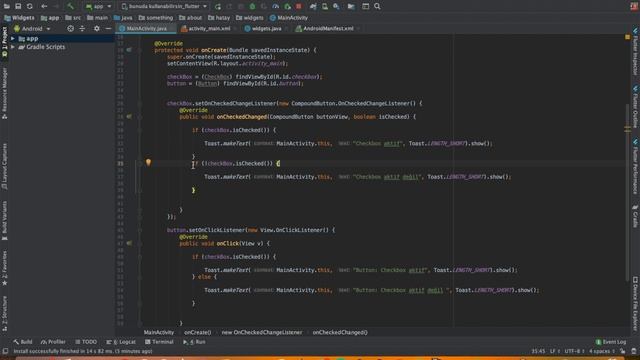Click the Attach Debugger to process icon
The height and width of the screenshot is (360, 640).
click(x=287, y=6)
